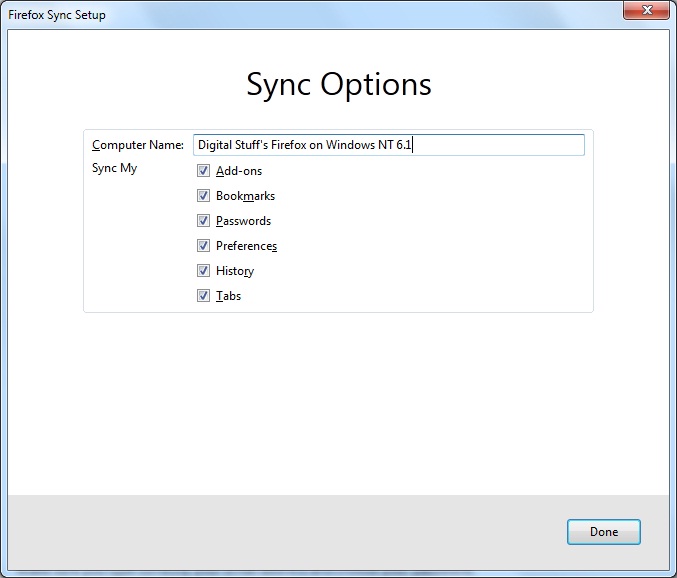Click the "Bookmarks" label text

click(x=245, y=196)
